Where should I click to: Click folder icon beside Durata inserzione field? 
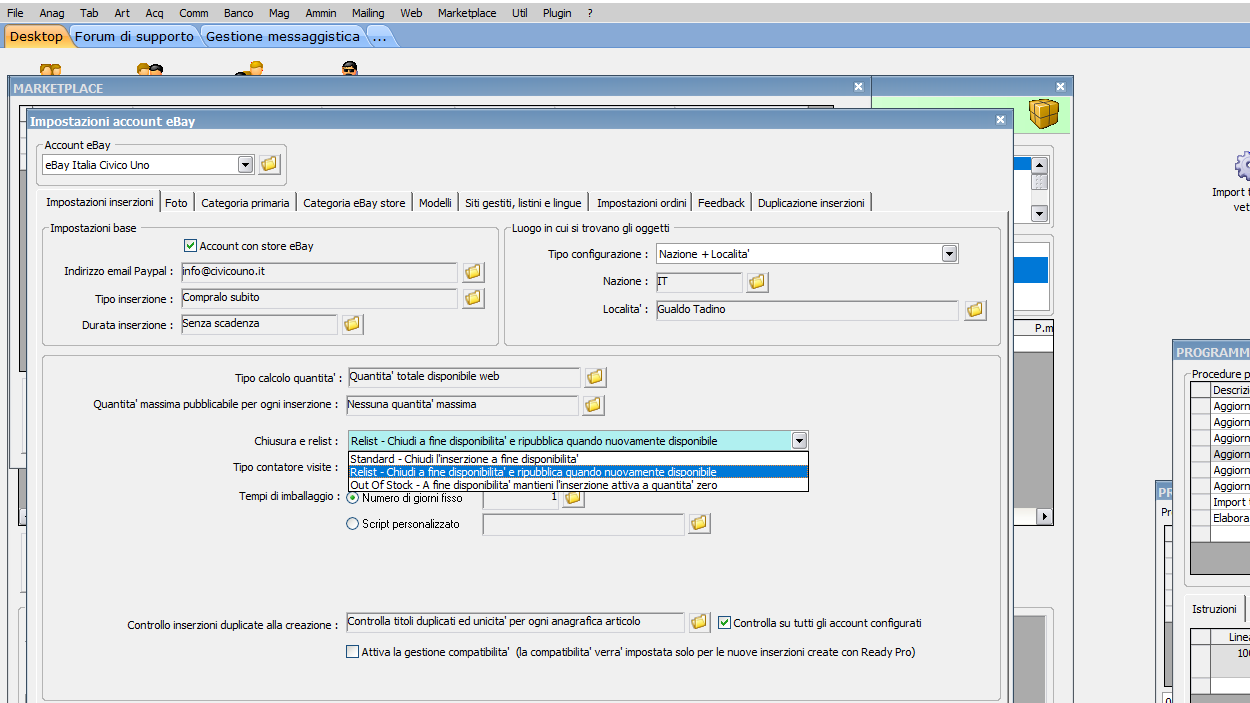click(352, 324)
